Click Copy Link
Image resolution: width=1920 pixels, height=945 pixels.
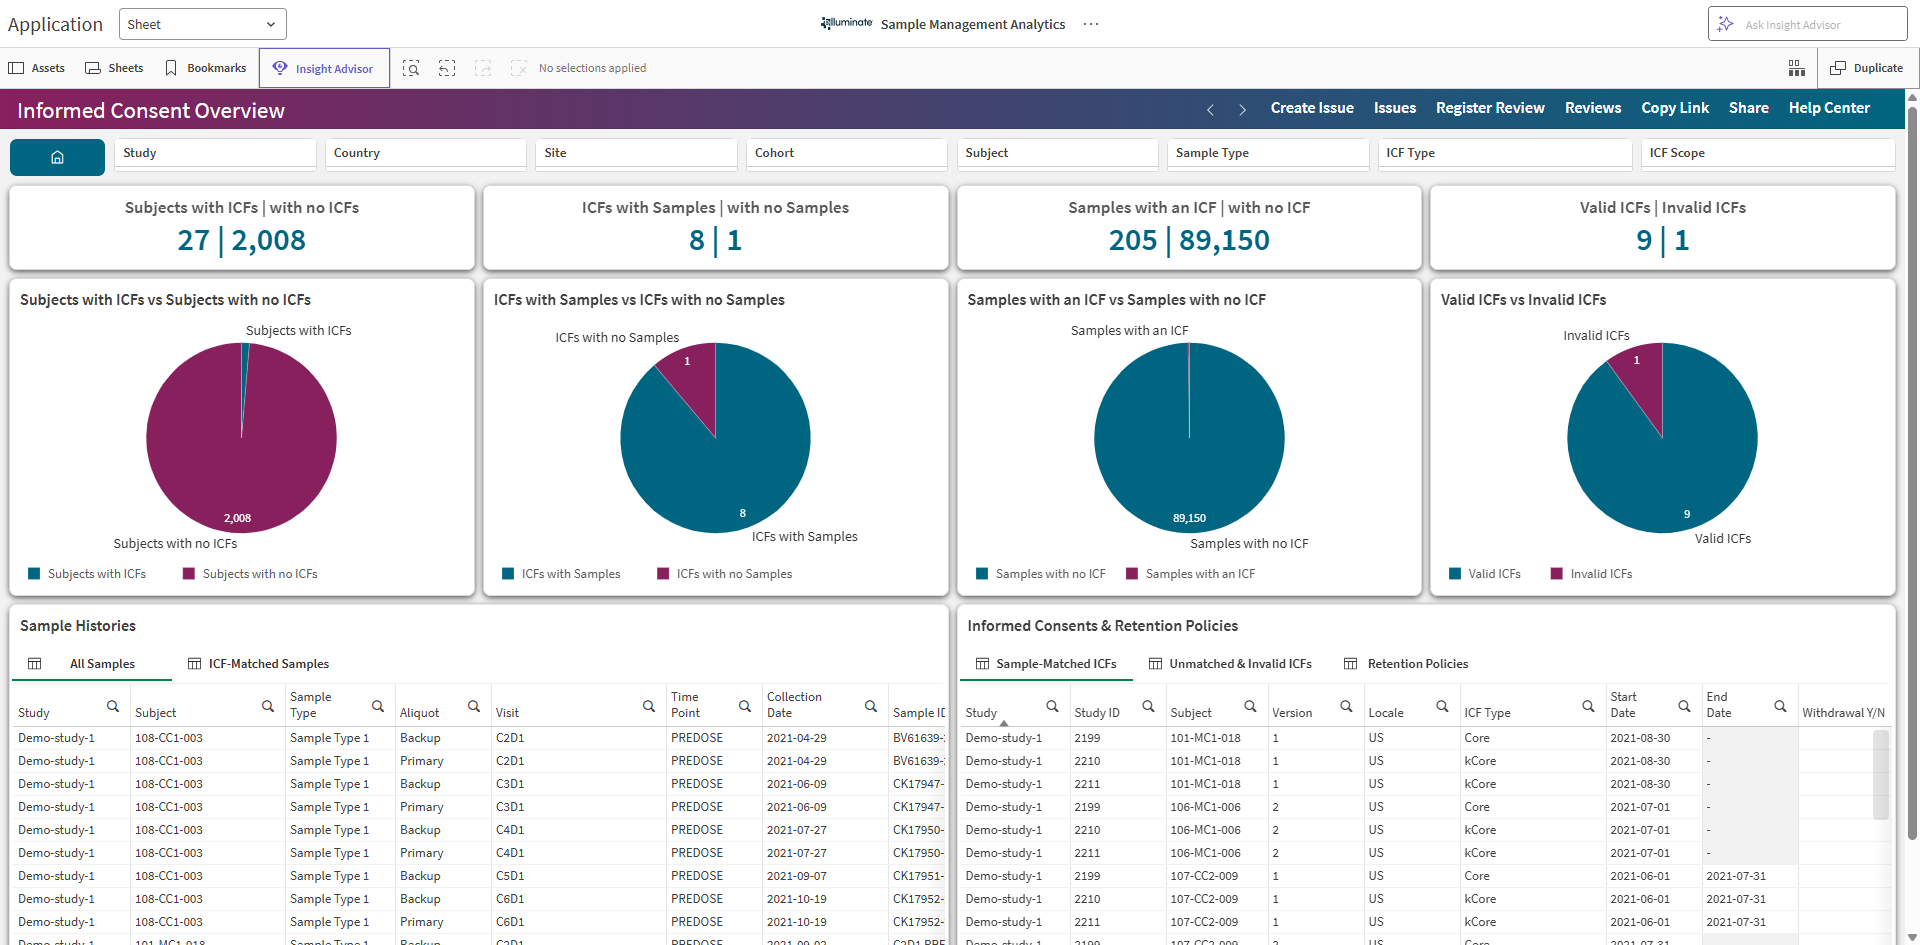point(1675,108)
